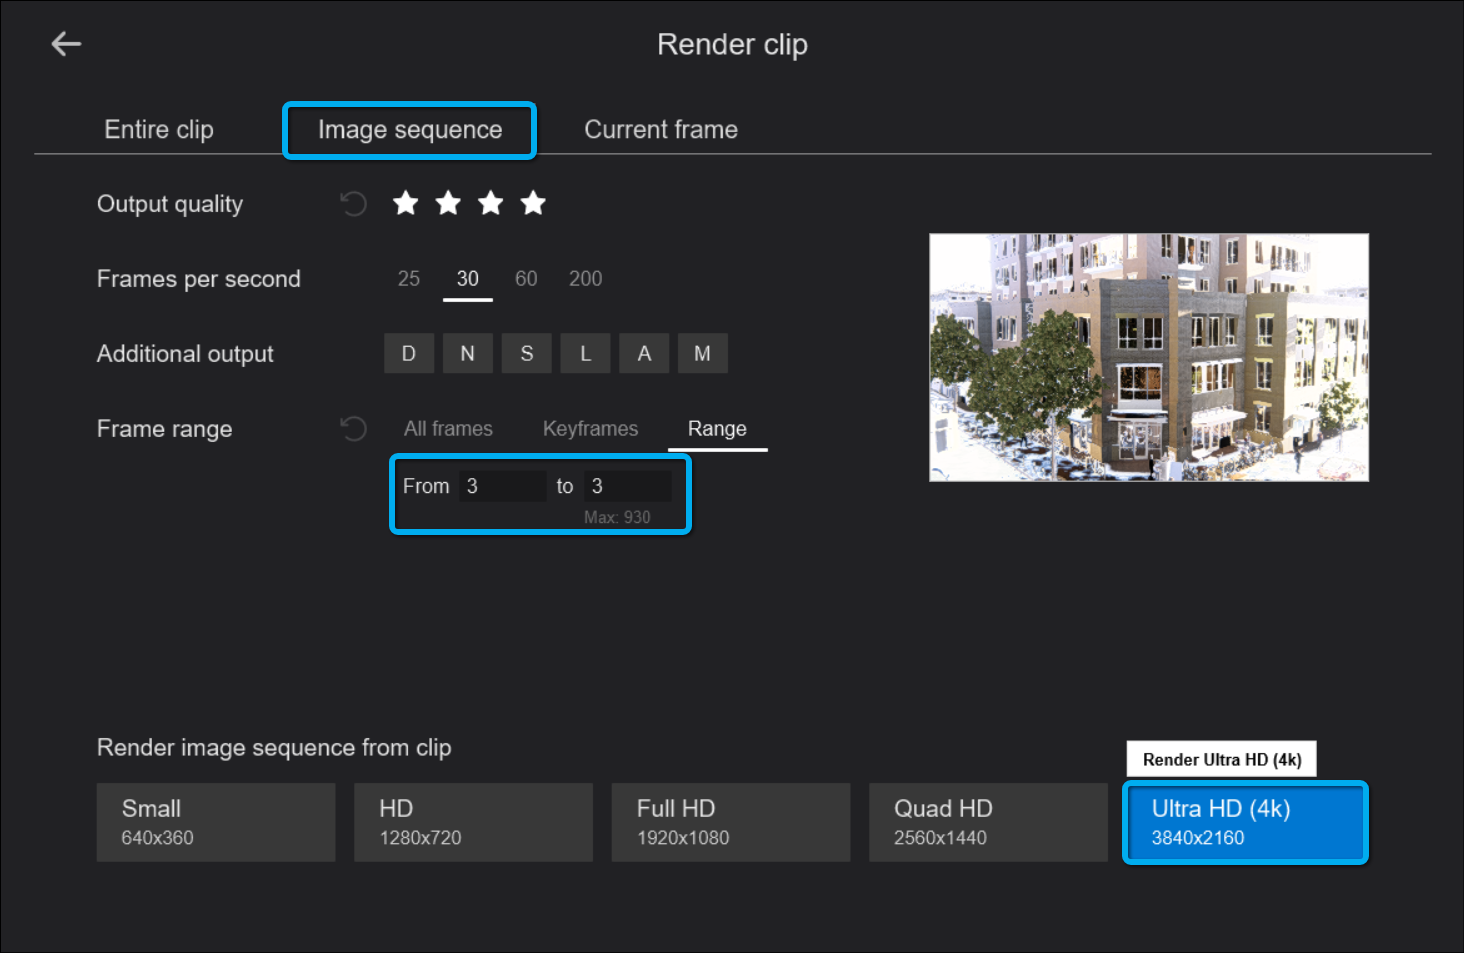Set output quality to four stars
The width and height of the screenshot is (1464, 953).
pos(533,204)
